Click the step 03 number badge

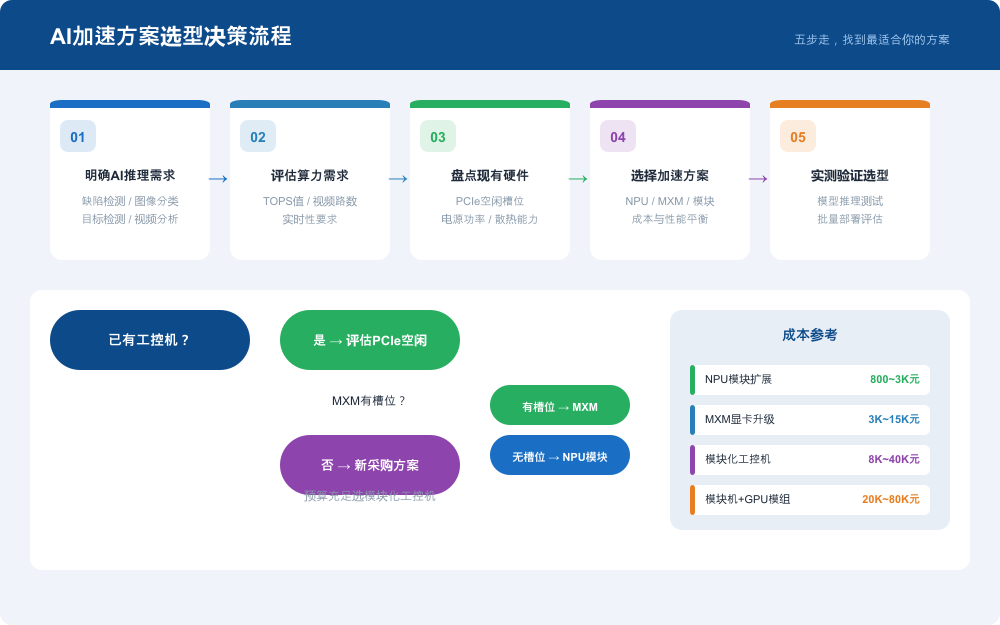point(437,136)
